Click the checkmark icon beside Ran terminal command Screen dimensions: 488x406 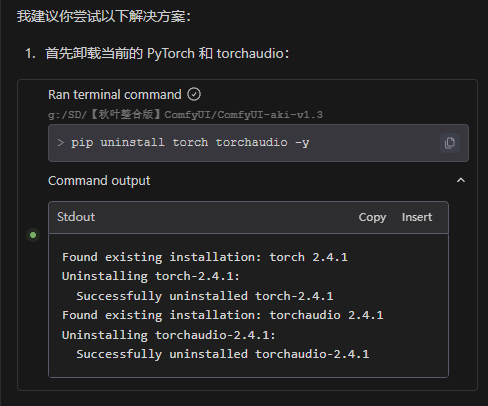pyautogui.click(x=194, y=94)
